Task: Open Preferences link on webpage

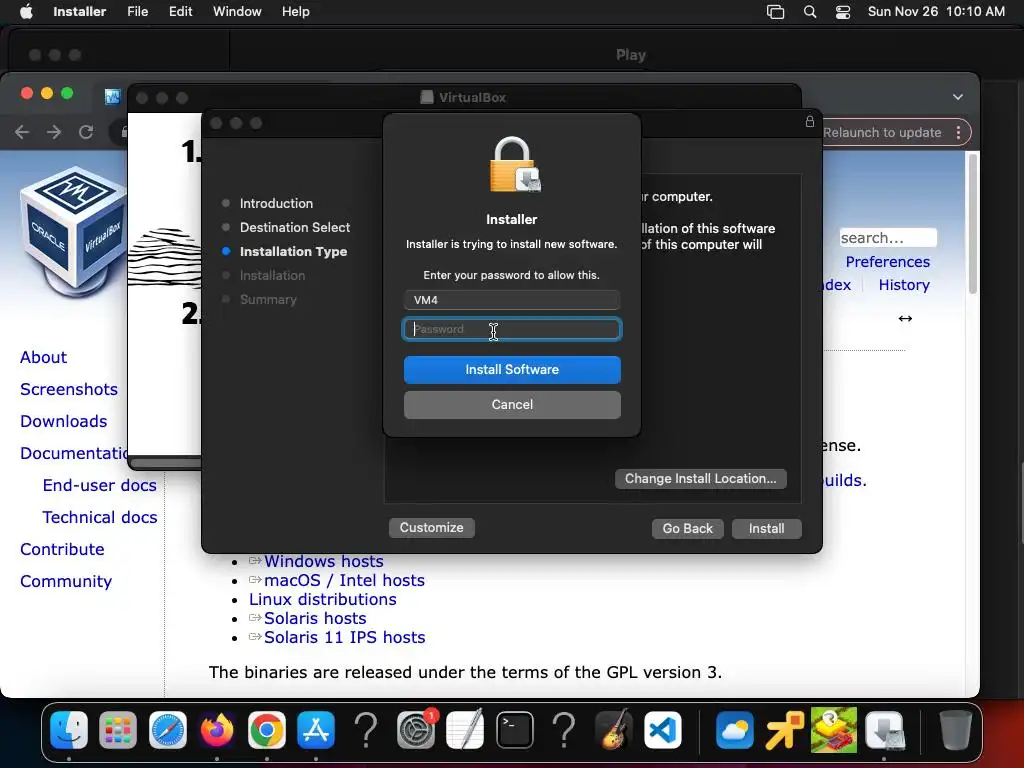Action: coord(888,262)
